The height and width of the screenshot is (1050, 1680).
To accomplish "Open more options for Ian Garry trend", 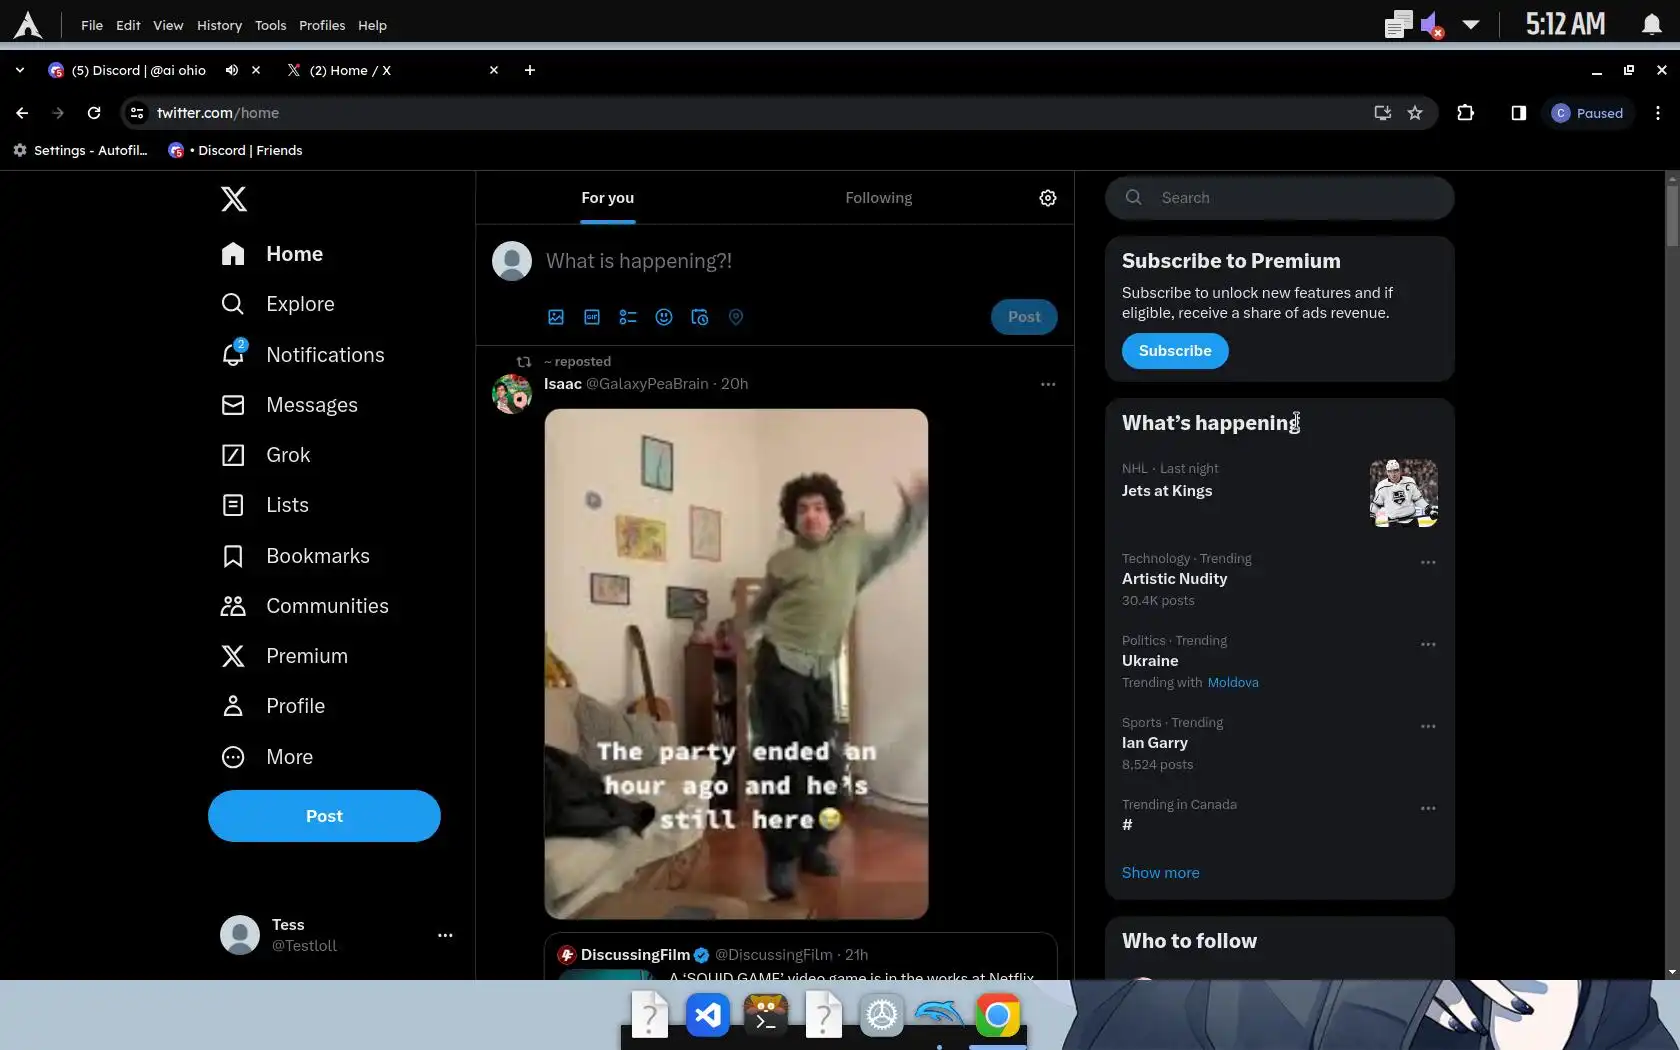I will point(1428,726).
